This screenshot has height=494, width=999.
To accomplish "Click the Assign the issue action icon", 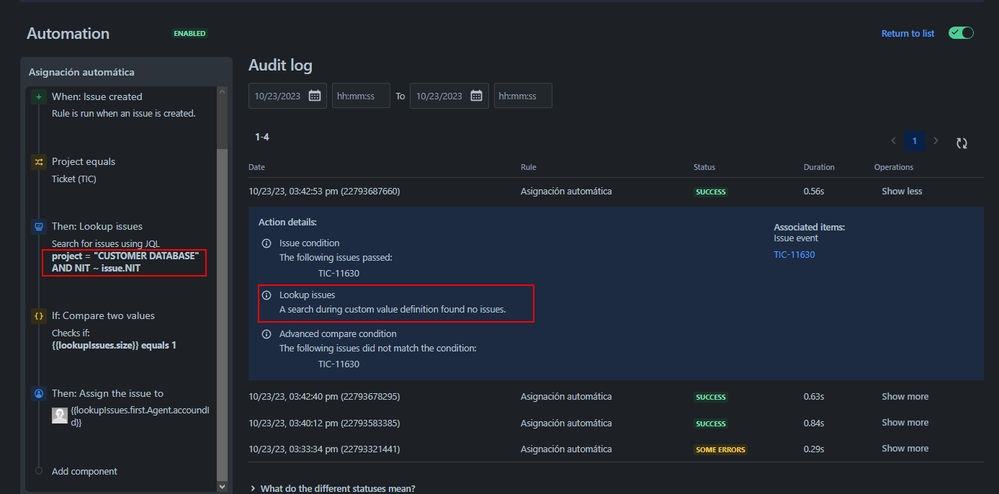I will (x=39, y=394).
